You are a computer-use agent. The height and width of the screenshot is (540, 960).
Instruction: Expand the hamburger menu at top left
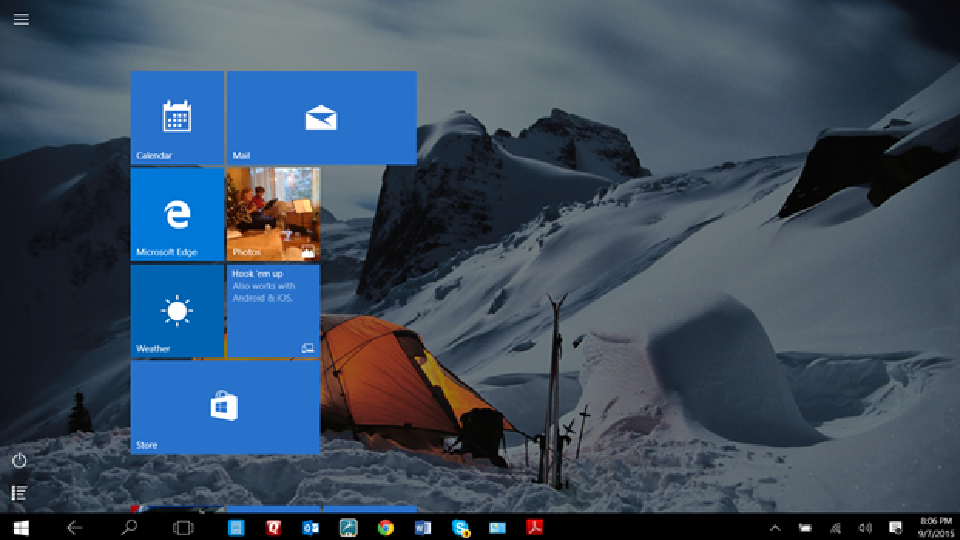point(21,19)
